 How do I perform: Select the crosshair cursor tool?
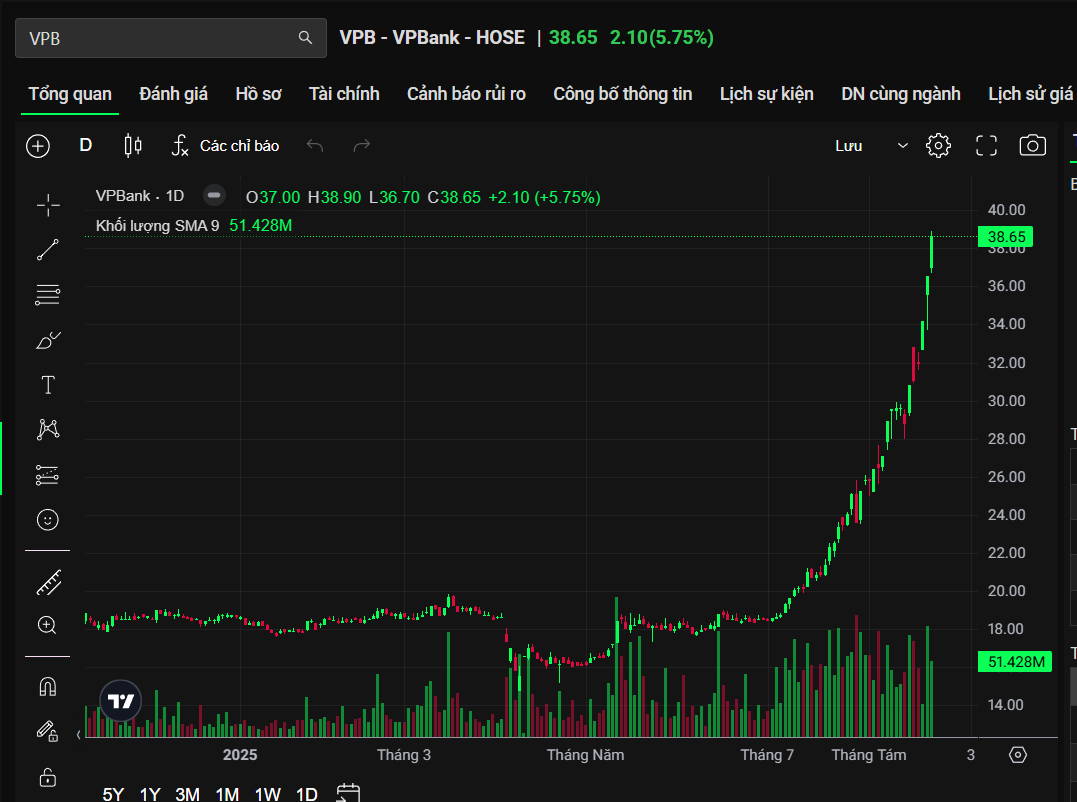coord(48,205)
